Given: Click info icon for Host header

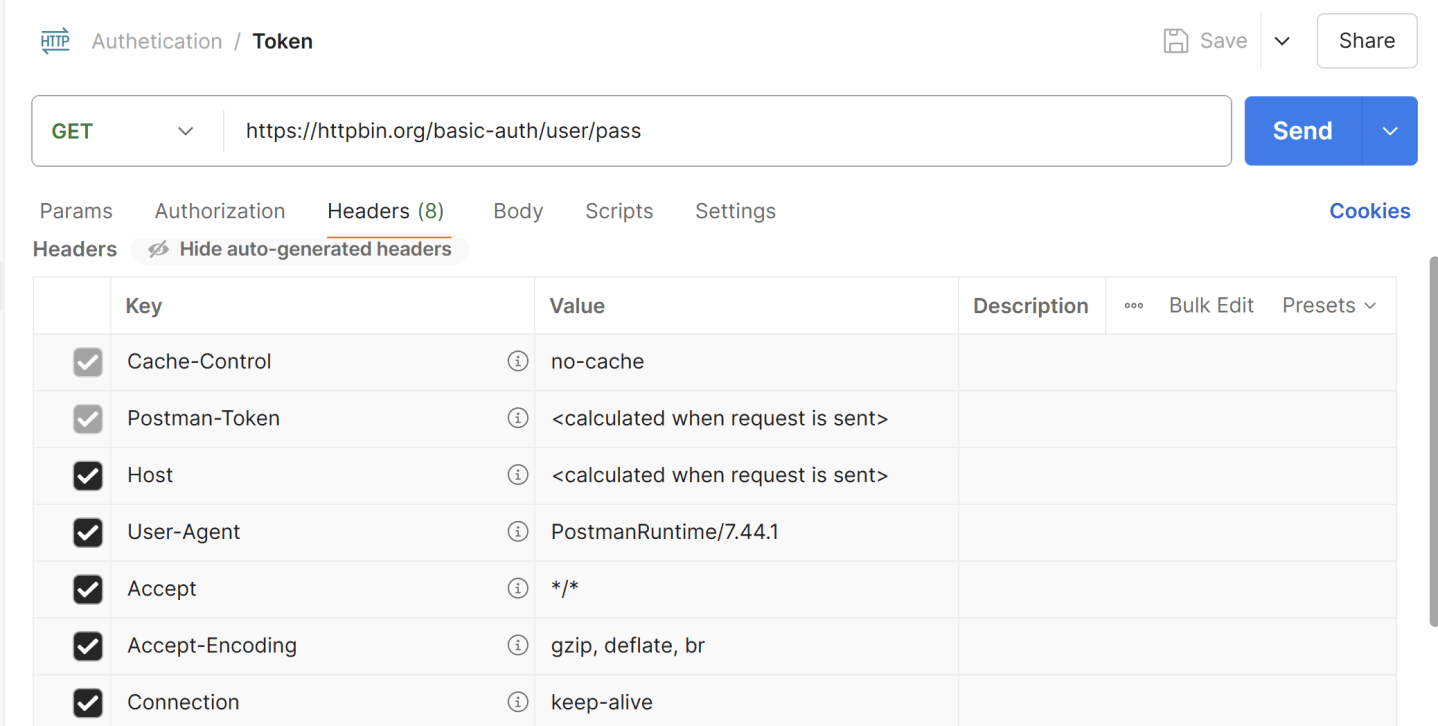Looking at the screenshot, I should point(517,475).
